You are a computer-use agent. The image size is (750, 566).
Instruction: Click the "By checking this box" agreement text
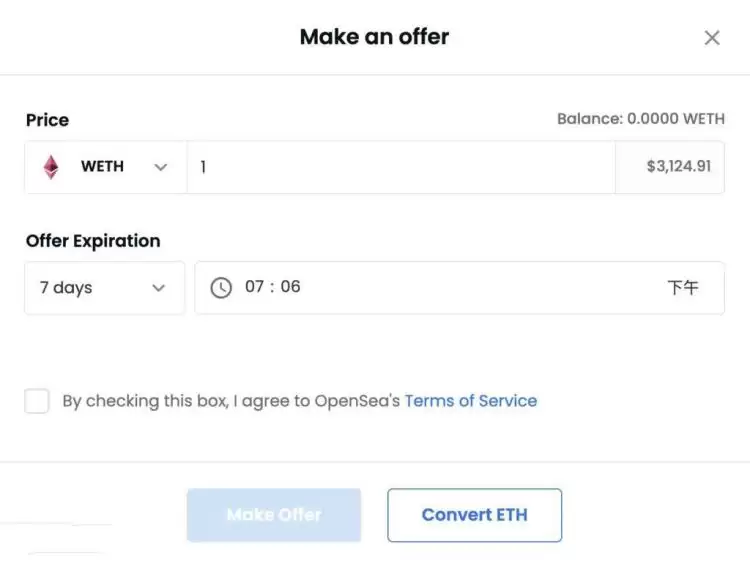coord(230,401)
